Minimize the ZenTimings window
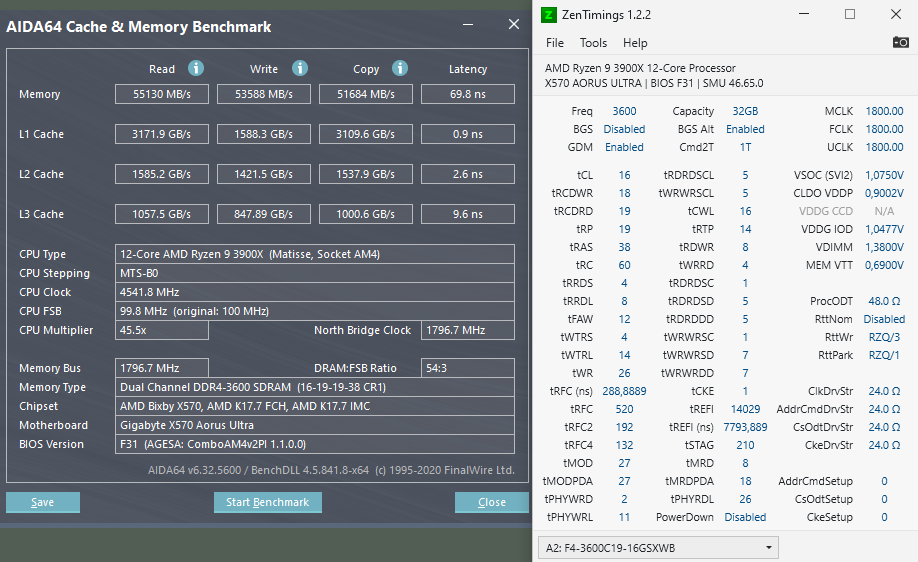Image resolution: width=918 pixels, height=562 pixels. tap(804, 14)
